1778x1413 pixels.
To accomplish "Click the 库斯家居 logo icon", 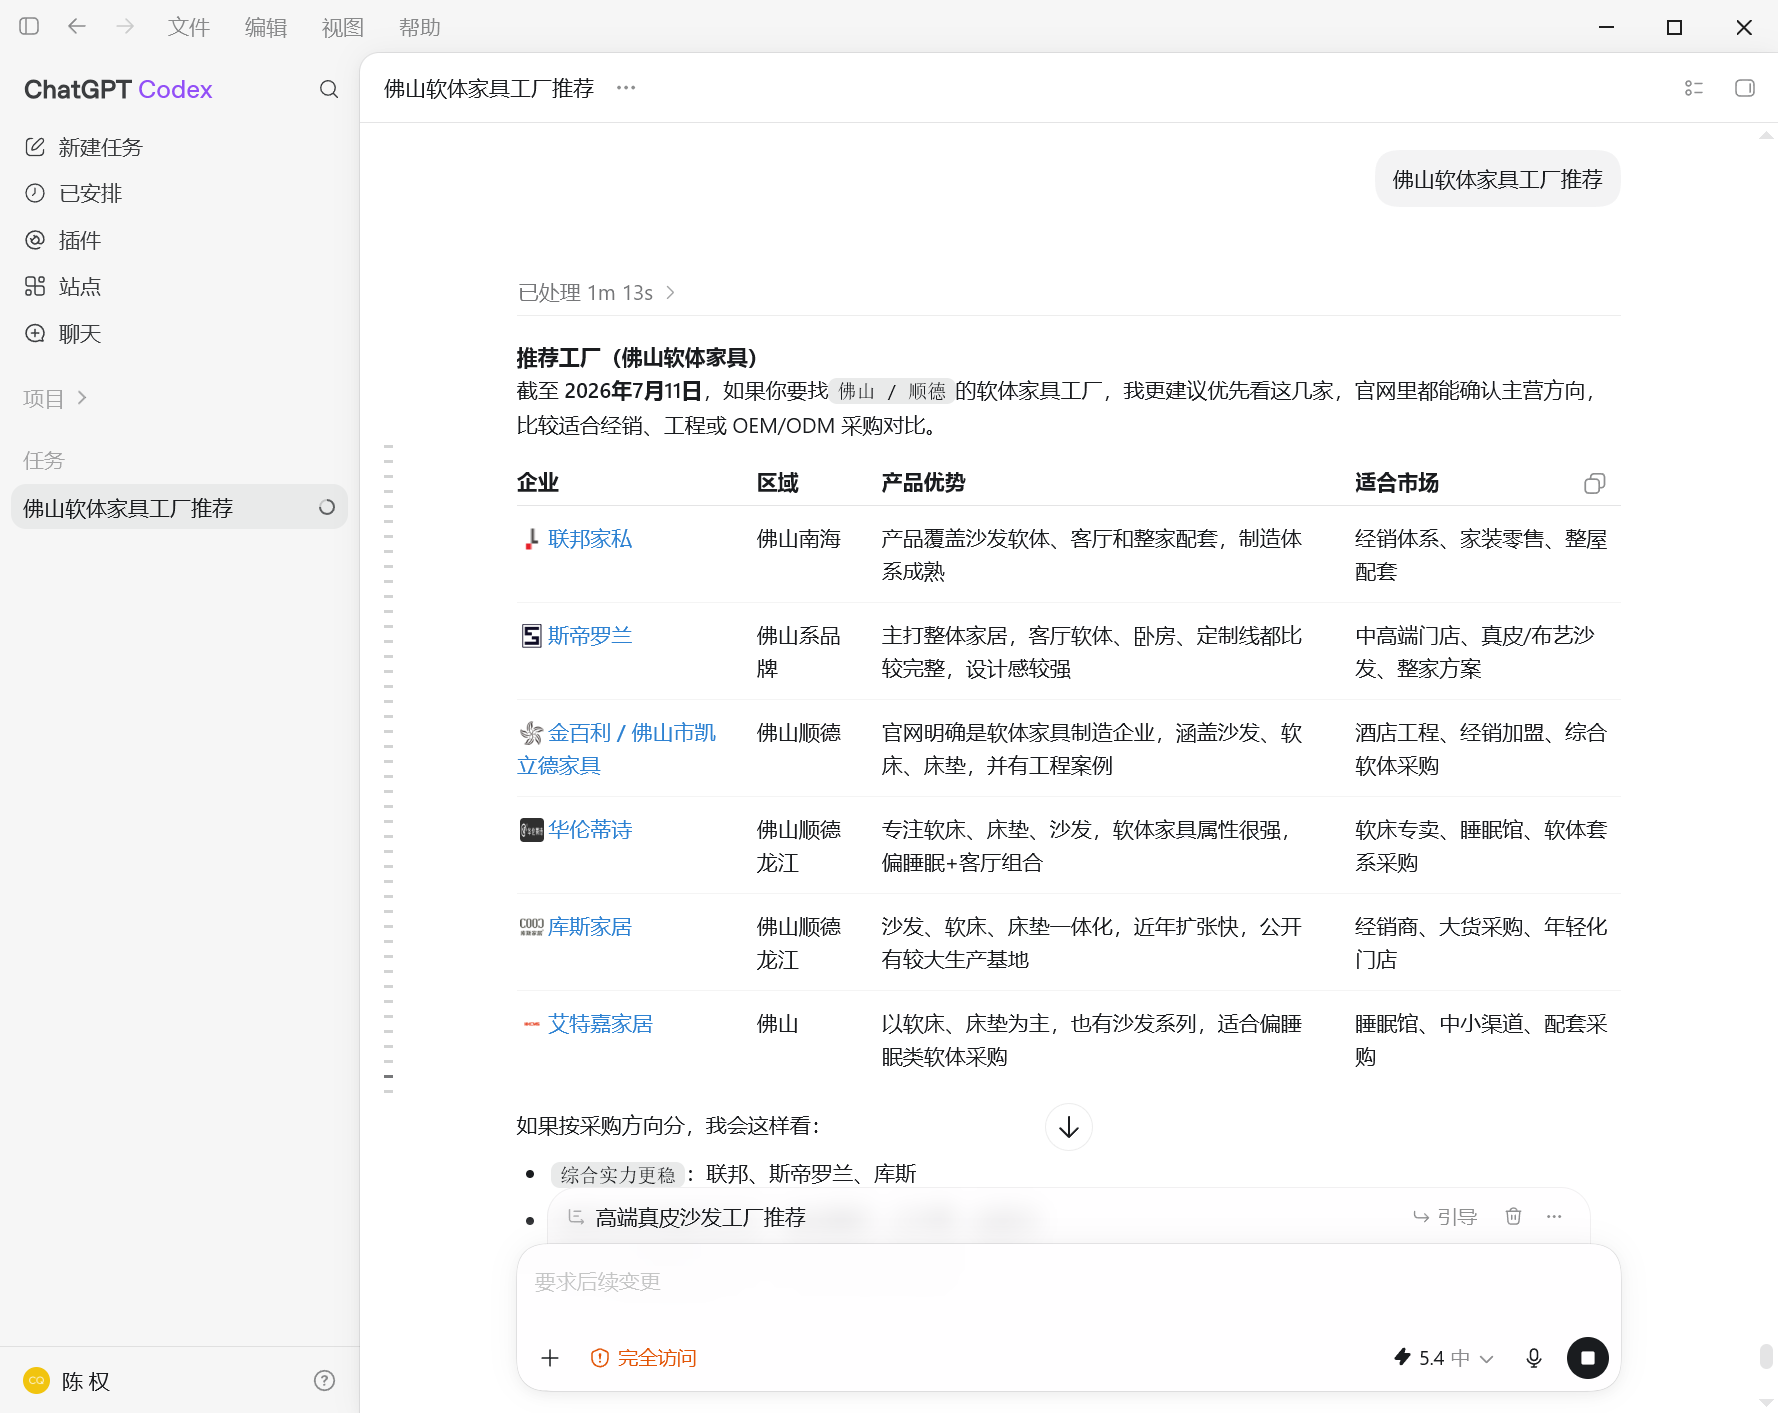I will 531,927.
